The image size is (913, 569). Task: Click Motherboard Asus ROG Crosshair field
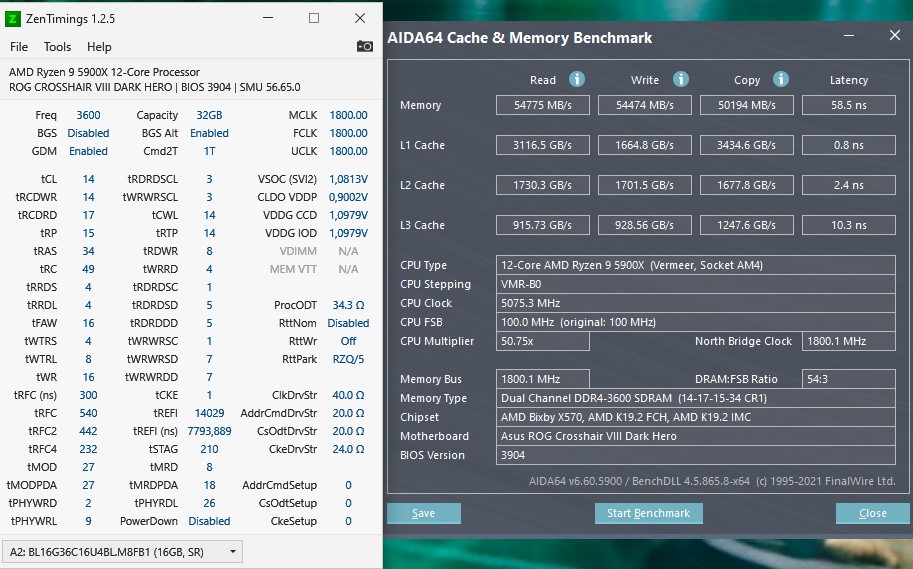click(696, 436)
